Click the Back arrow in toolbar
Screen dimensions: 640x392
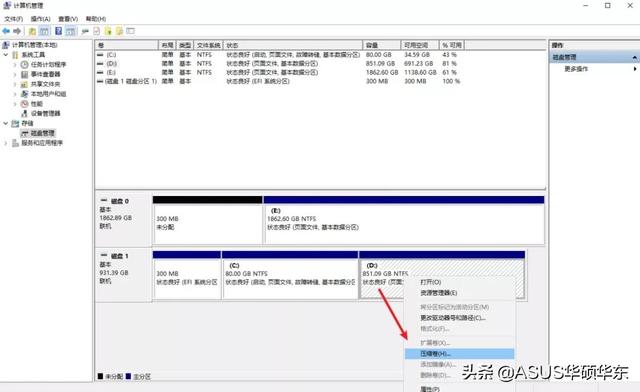[6, 31]
